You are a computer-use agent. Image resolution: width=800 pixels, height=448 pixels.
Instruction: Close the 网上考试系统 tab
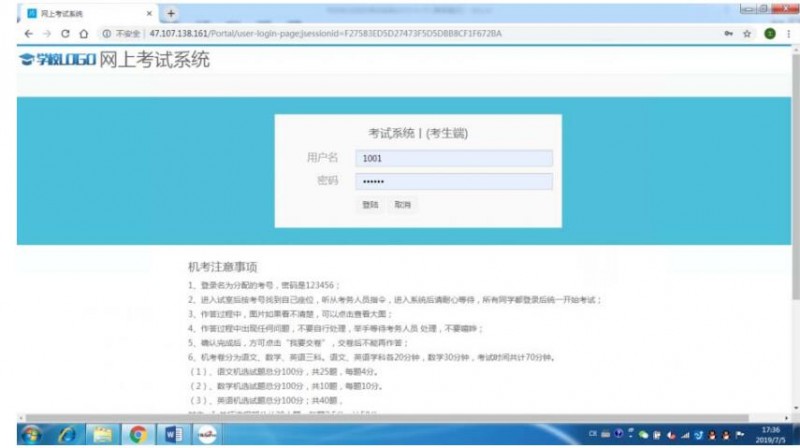pos(150,14)
